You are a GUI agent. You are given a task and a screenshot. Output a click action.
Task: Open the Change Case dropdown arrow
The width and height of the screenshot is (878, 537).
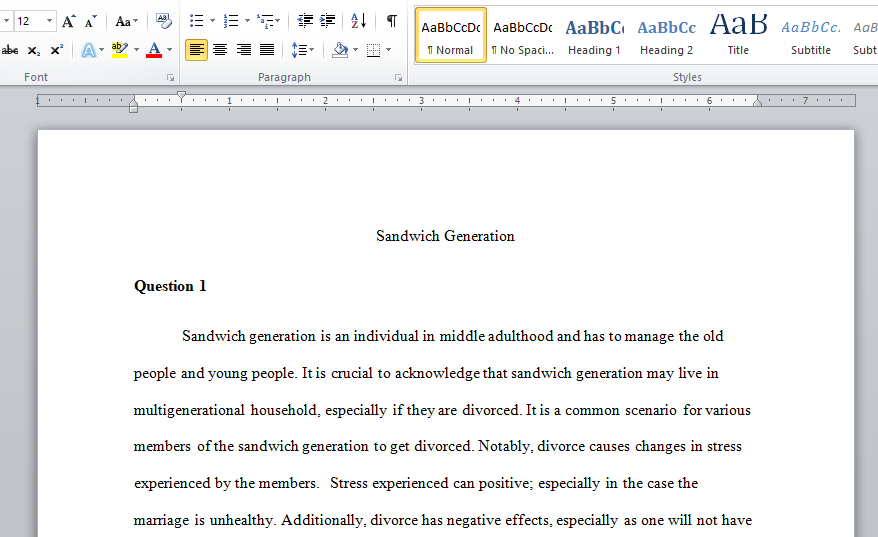point(136,21)
